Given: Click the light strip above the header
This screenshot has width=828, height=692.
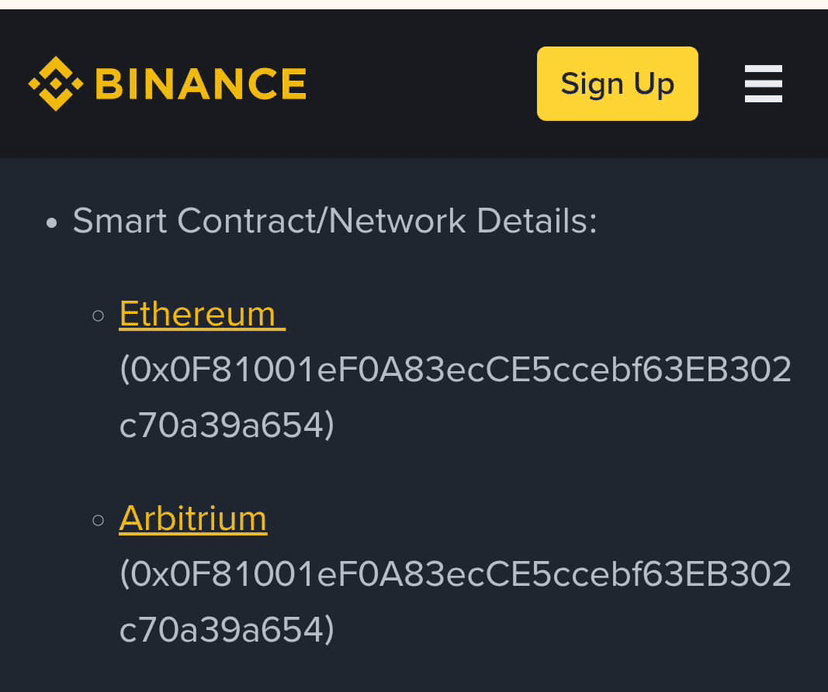Looking at the screenshot, I should coord(414,4).
